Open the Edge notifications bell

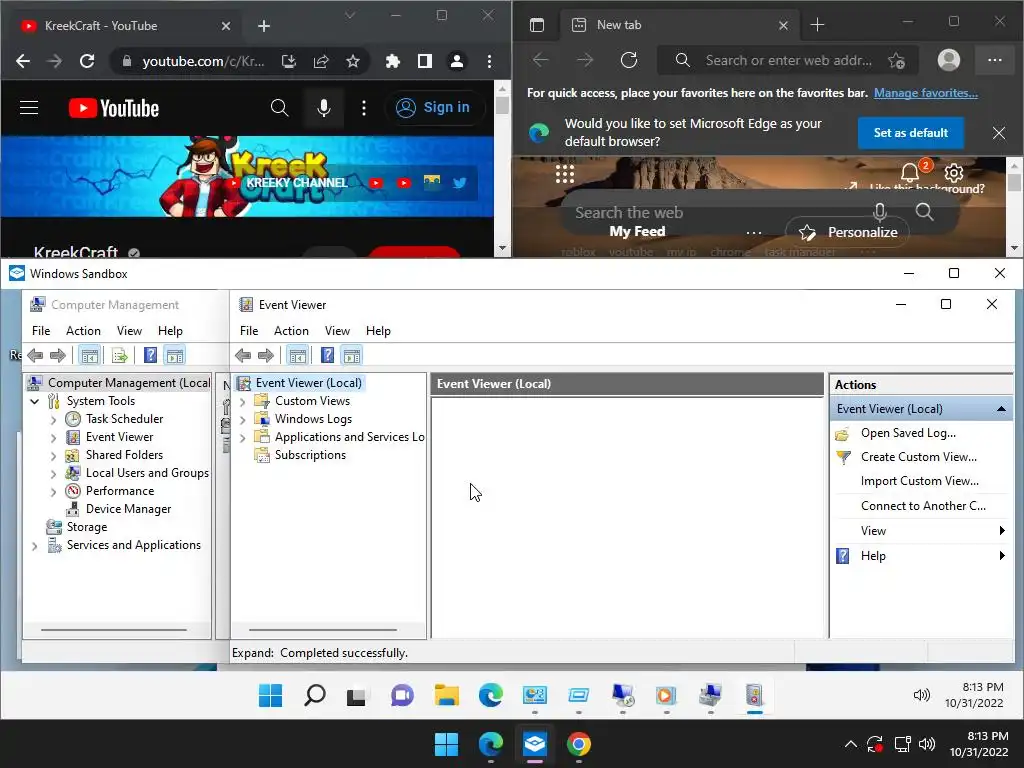910,173
